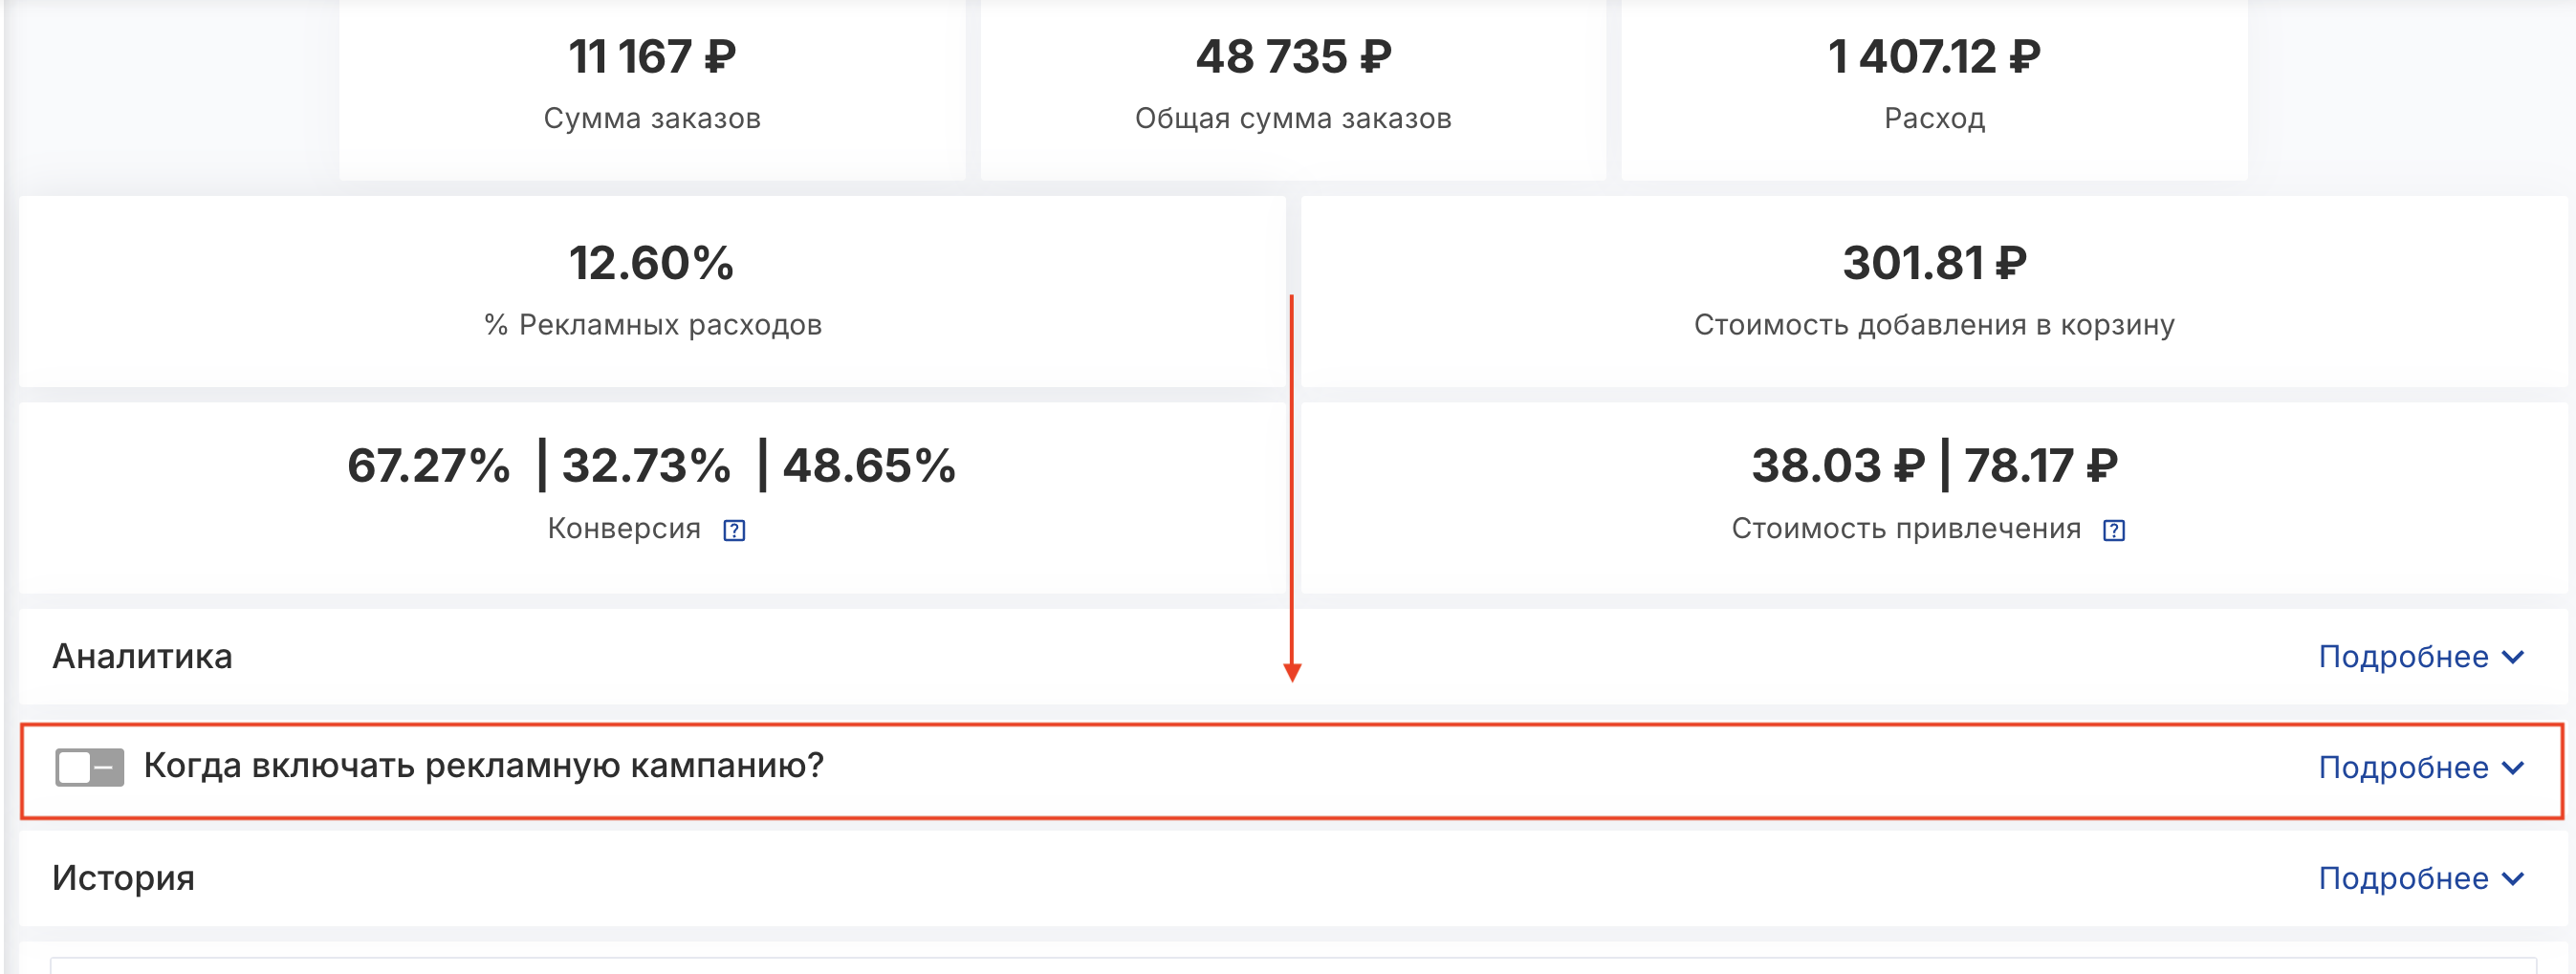This screenshot has height=974, width=2576.
Task: Click the Подробнее link in the Аналитика row
Action: coord(2403,657)
